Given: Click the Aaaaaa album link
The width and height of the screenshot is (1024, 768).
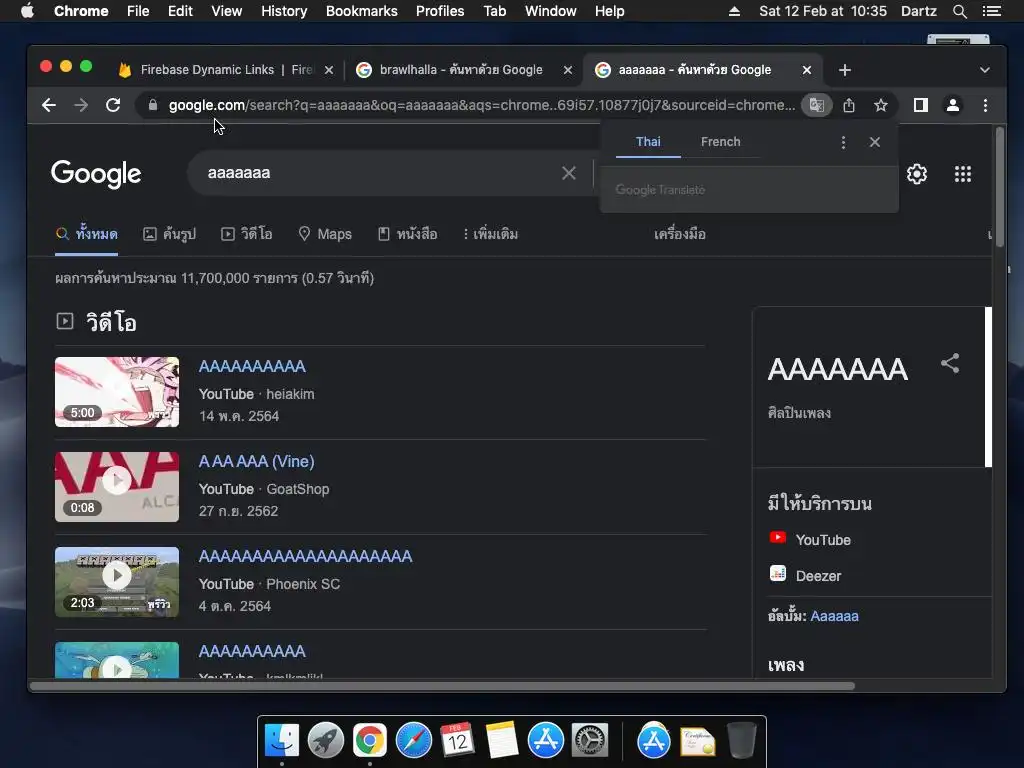Looking at the screenshot, I should [x=835, y=616].
